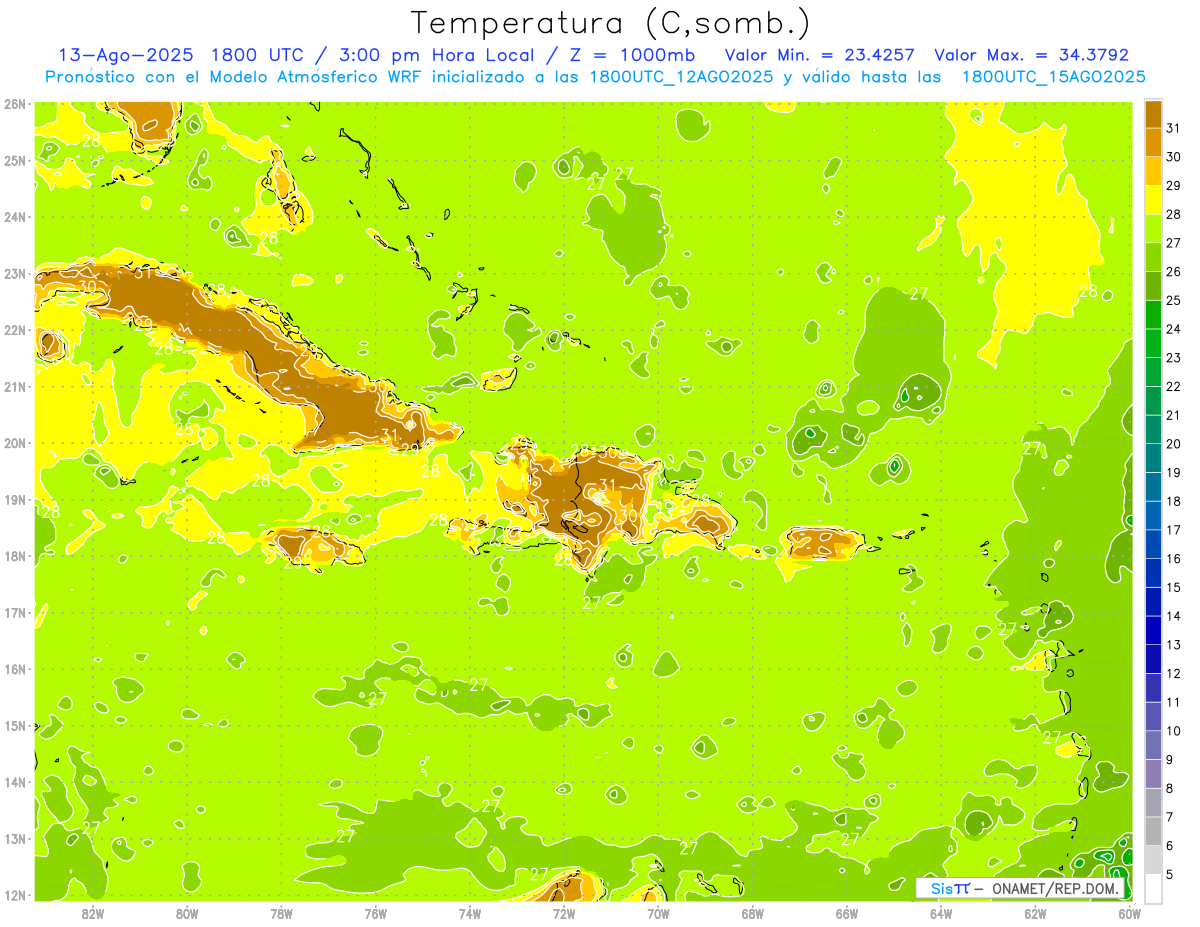Click the '76W' longitude axis label

tap(375, 913)
